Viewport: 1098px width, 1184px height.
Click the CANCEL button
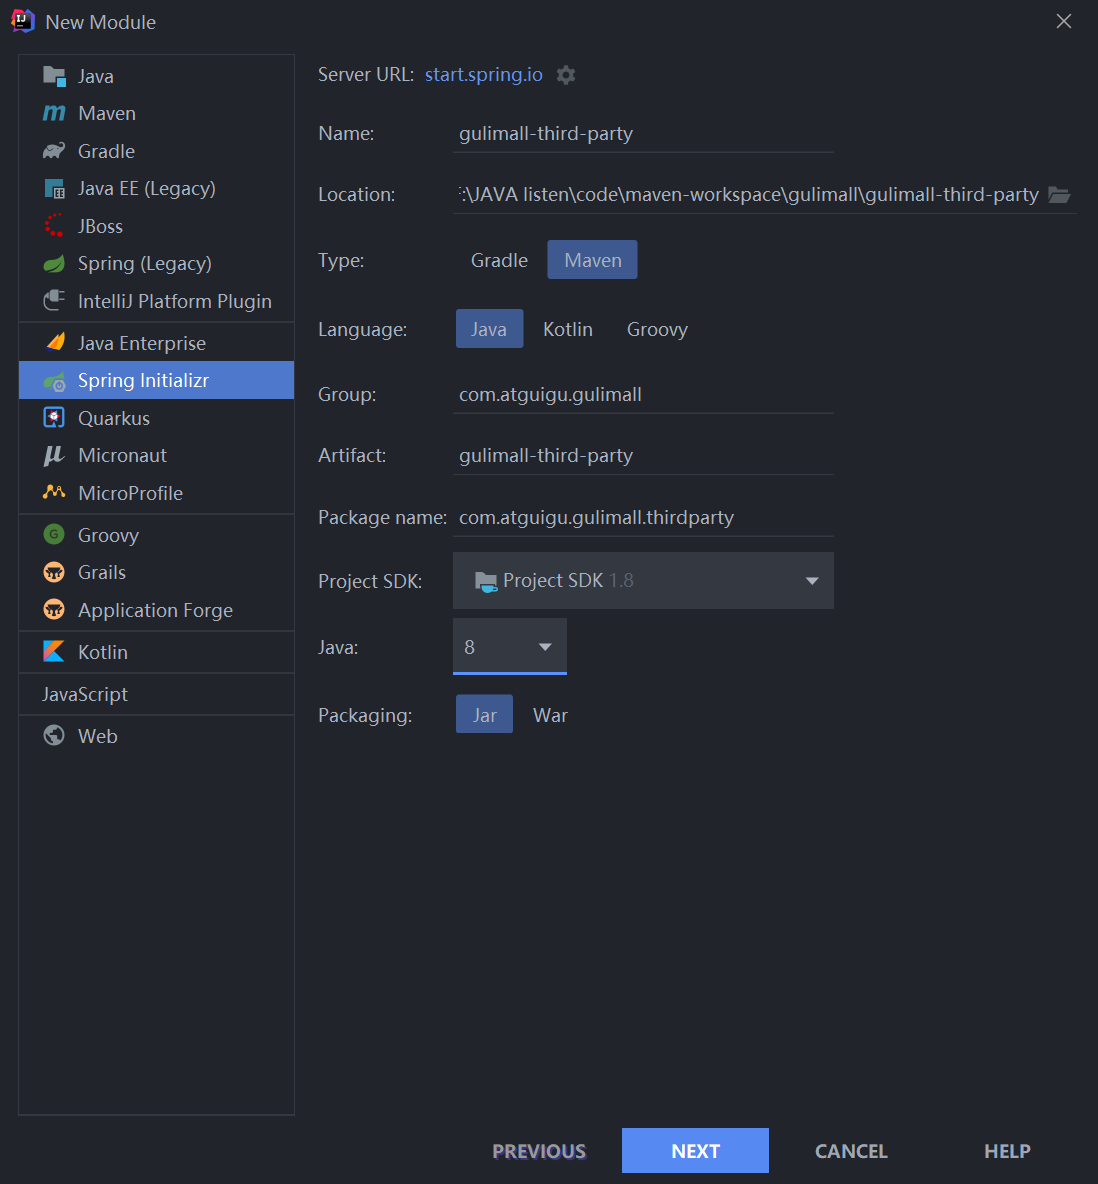pos(851,1151)
